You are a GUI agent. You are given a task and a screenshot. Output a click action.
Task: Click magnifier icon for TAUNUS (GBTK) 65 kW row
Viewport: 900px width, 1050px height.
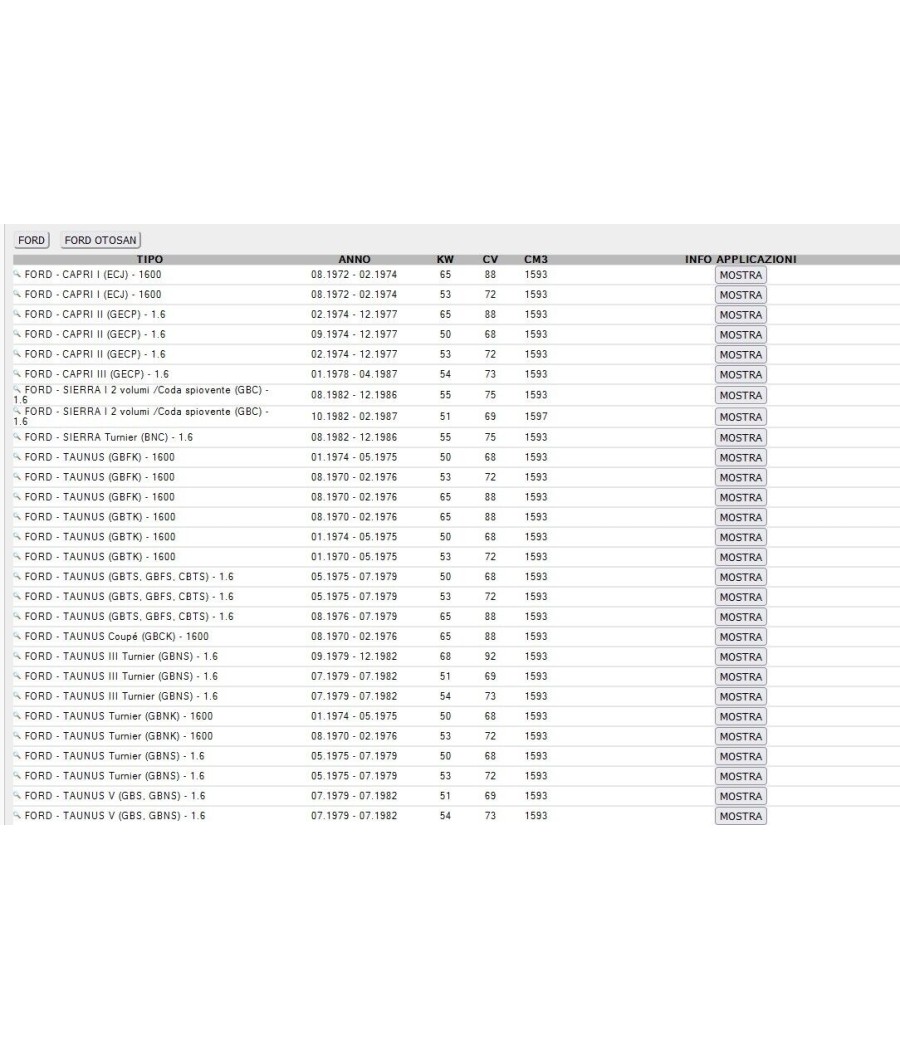17,516
